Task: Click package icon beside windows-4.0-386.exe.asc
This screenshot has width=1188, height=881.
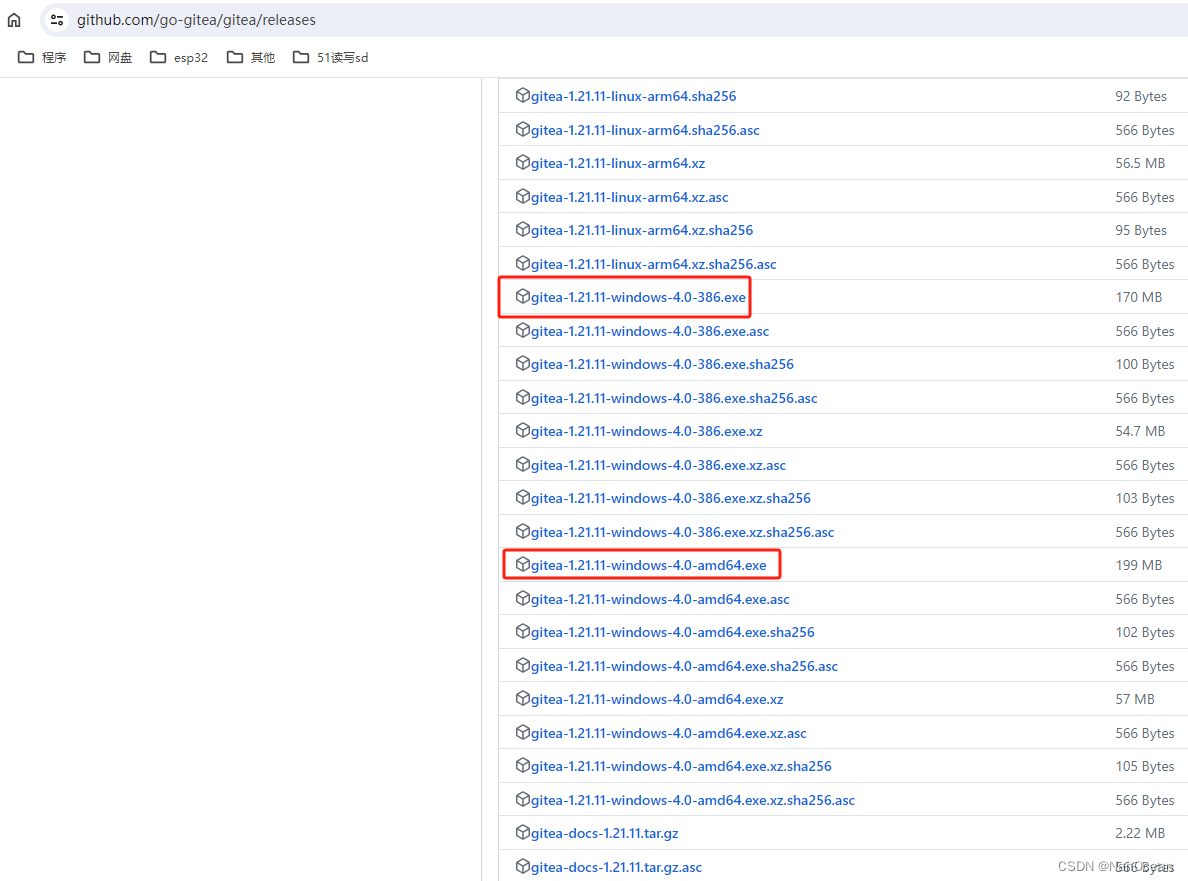Action: pyautogui.click(x=522, y=330)
